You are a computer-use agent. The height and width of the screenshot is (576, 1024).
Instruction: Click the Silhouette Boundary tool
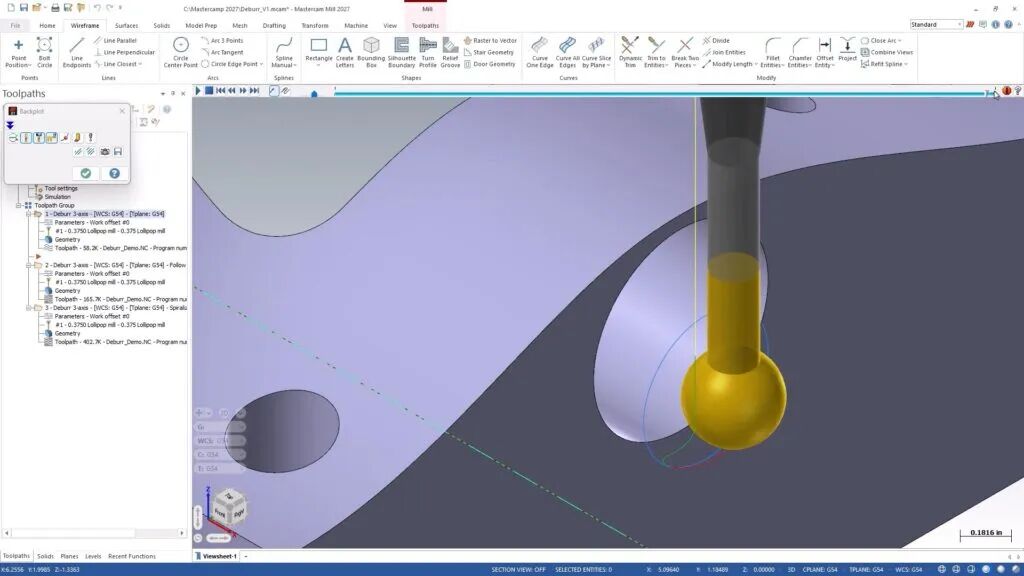[x=402, y=52]
